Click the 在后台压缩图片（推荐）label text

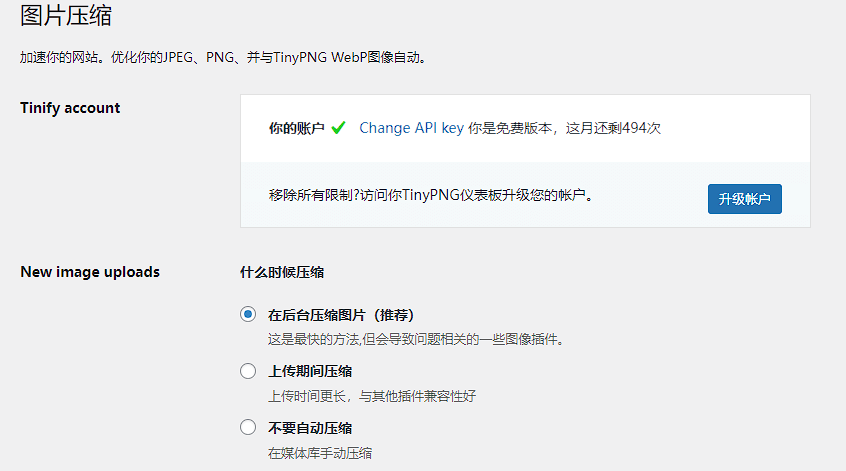(x=341, y=315)
